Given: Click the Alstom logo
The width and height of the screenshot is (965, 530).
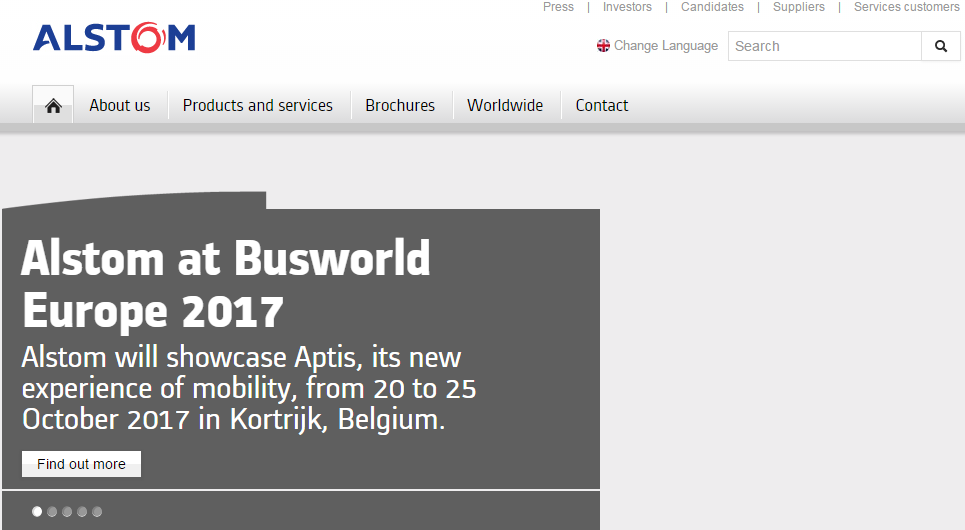Looking at the screenshot, I should click(114, 38).
